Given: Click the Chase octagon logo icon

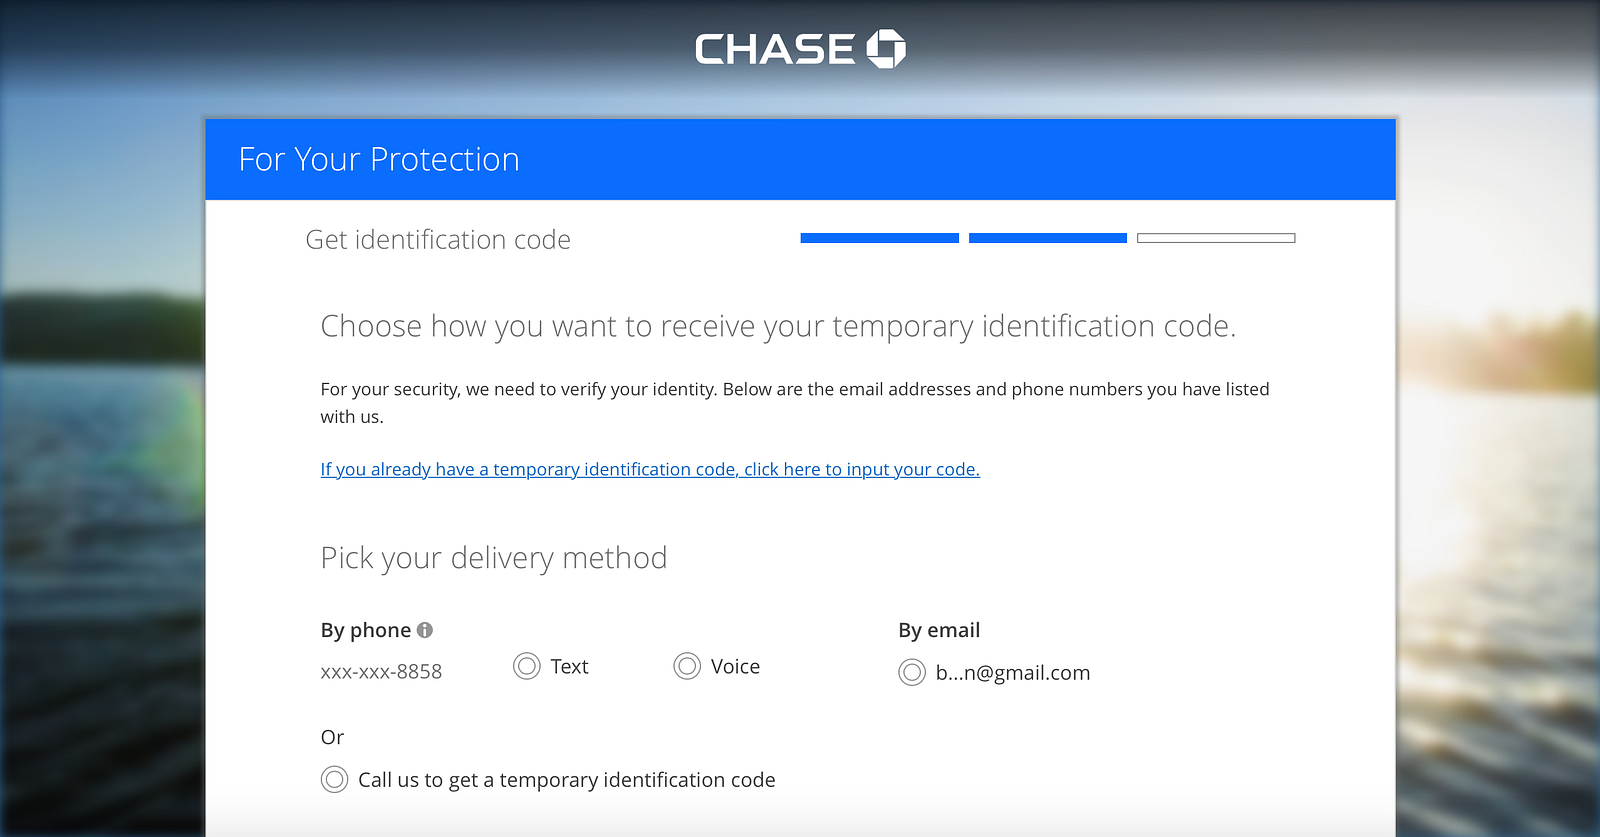Looking at the screenshot, I should pos(885,49).
